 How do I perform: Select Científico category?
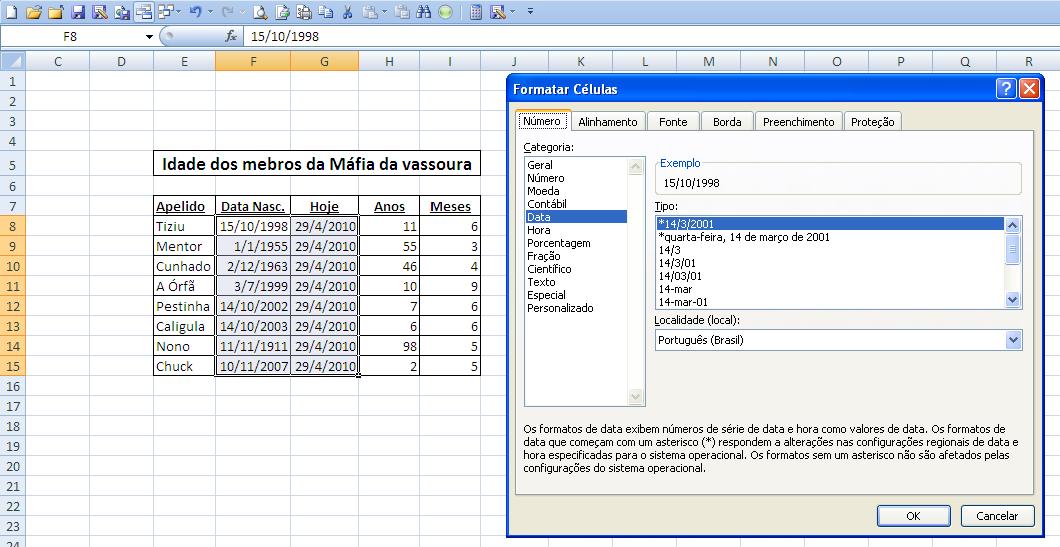pos(575,268)
